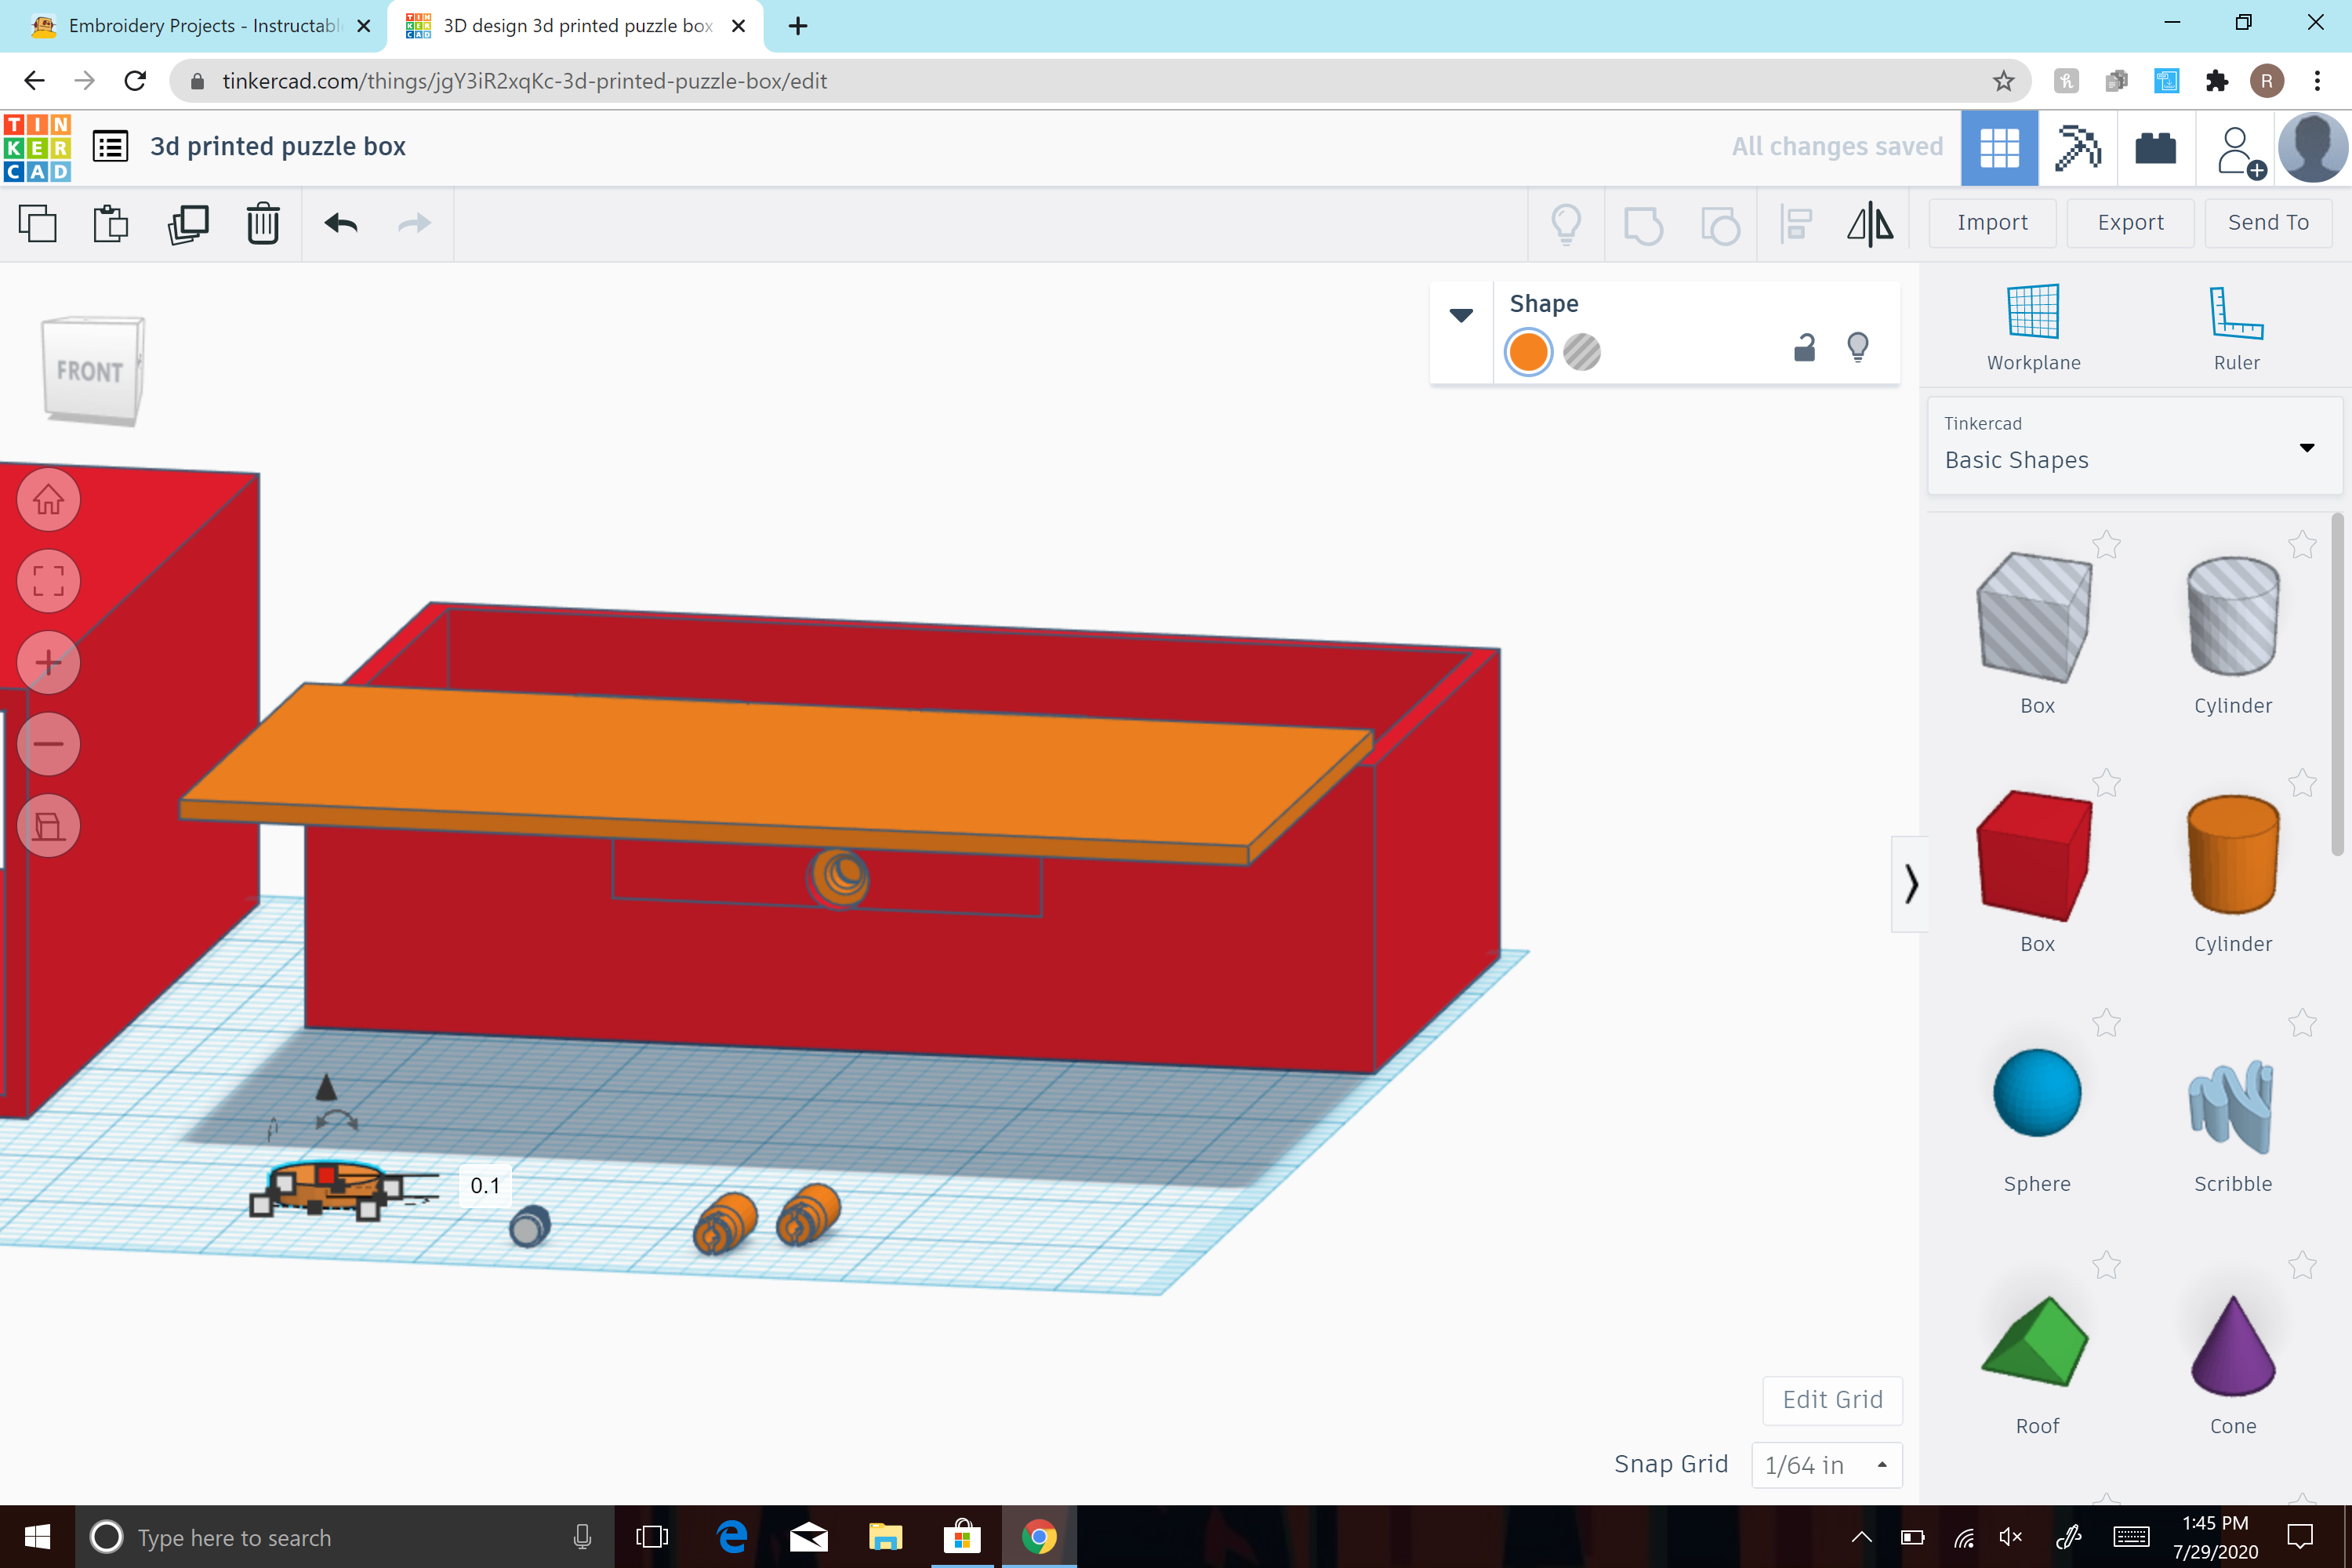Click the Paste tool icon
Image resolution: width=2352 pixels, height=1568 pixels.
coord(111,223)
